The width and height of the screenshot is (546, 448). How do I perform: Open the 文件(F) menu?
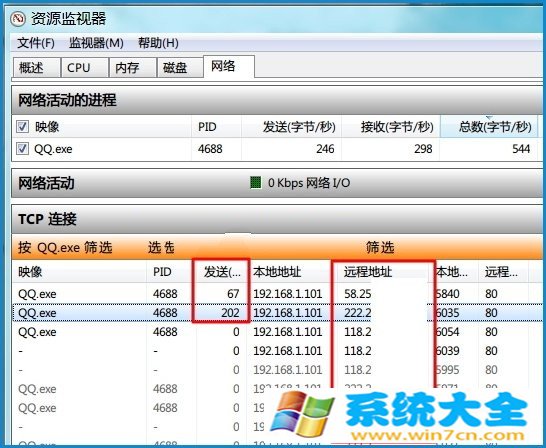click(36, 44)
